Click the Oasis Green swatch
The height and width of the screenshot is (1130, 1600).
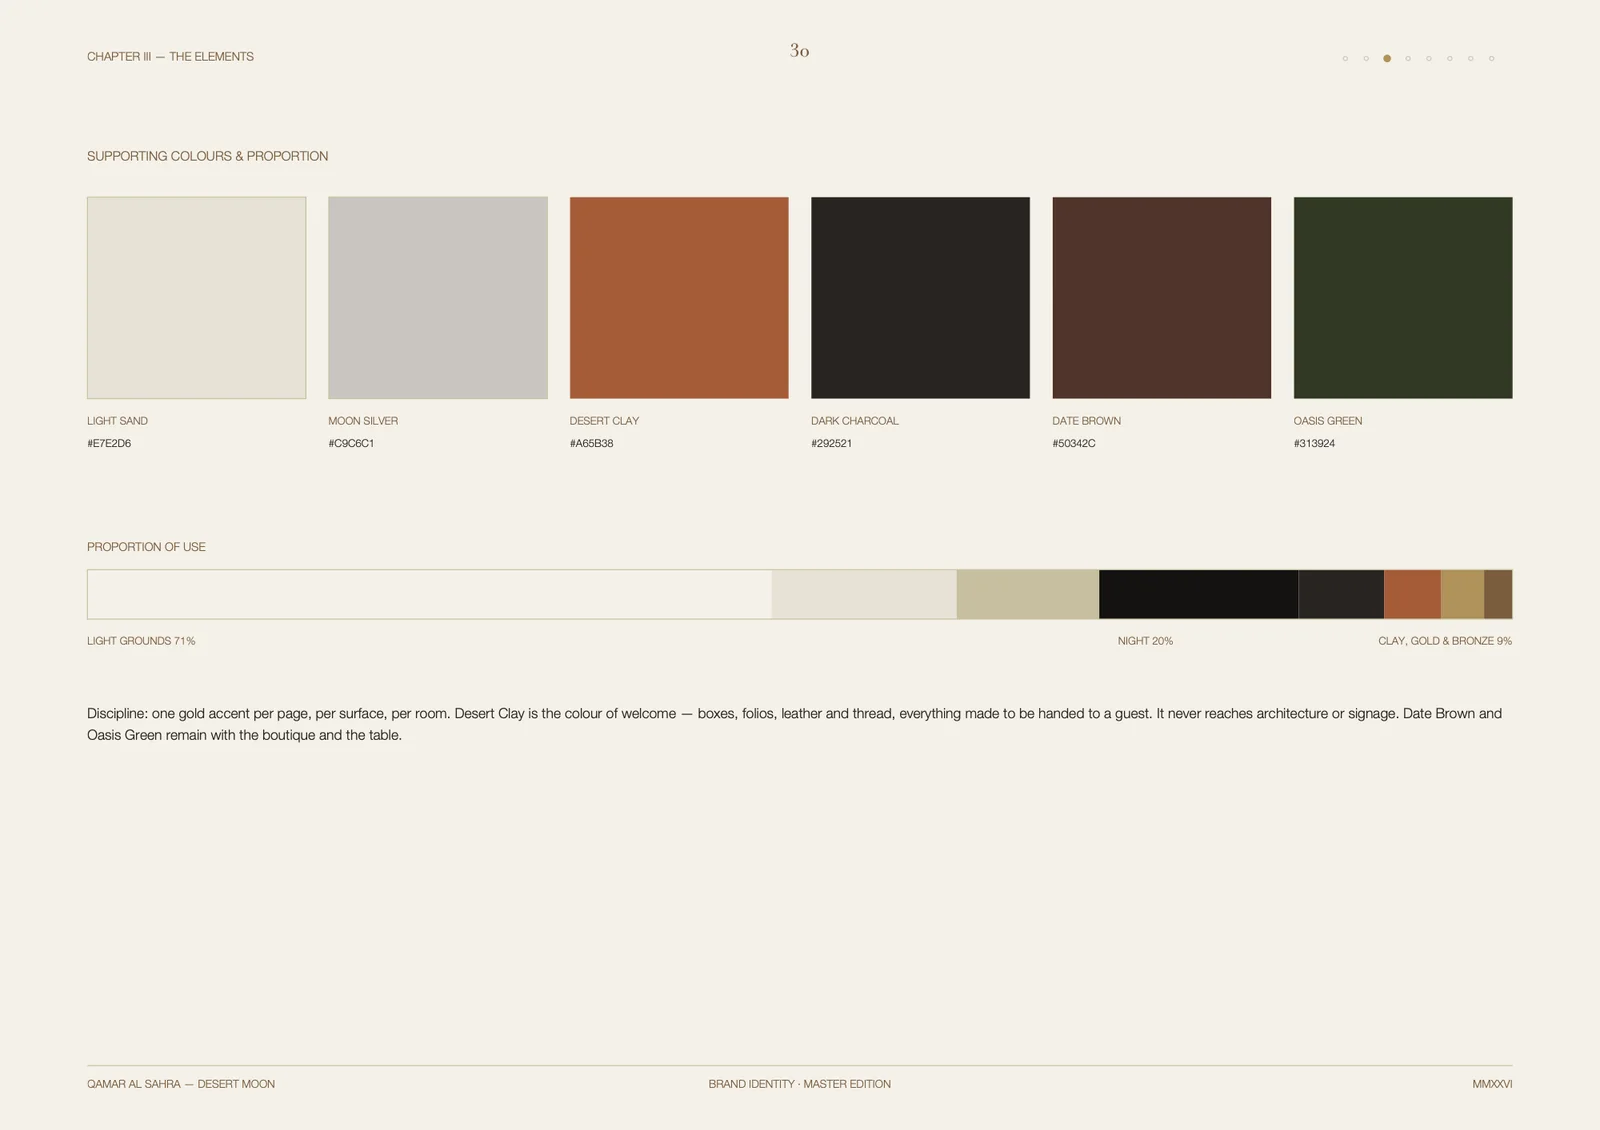pos(1403,297)
